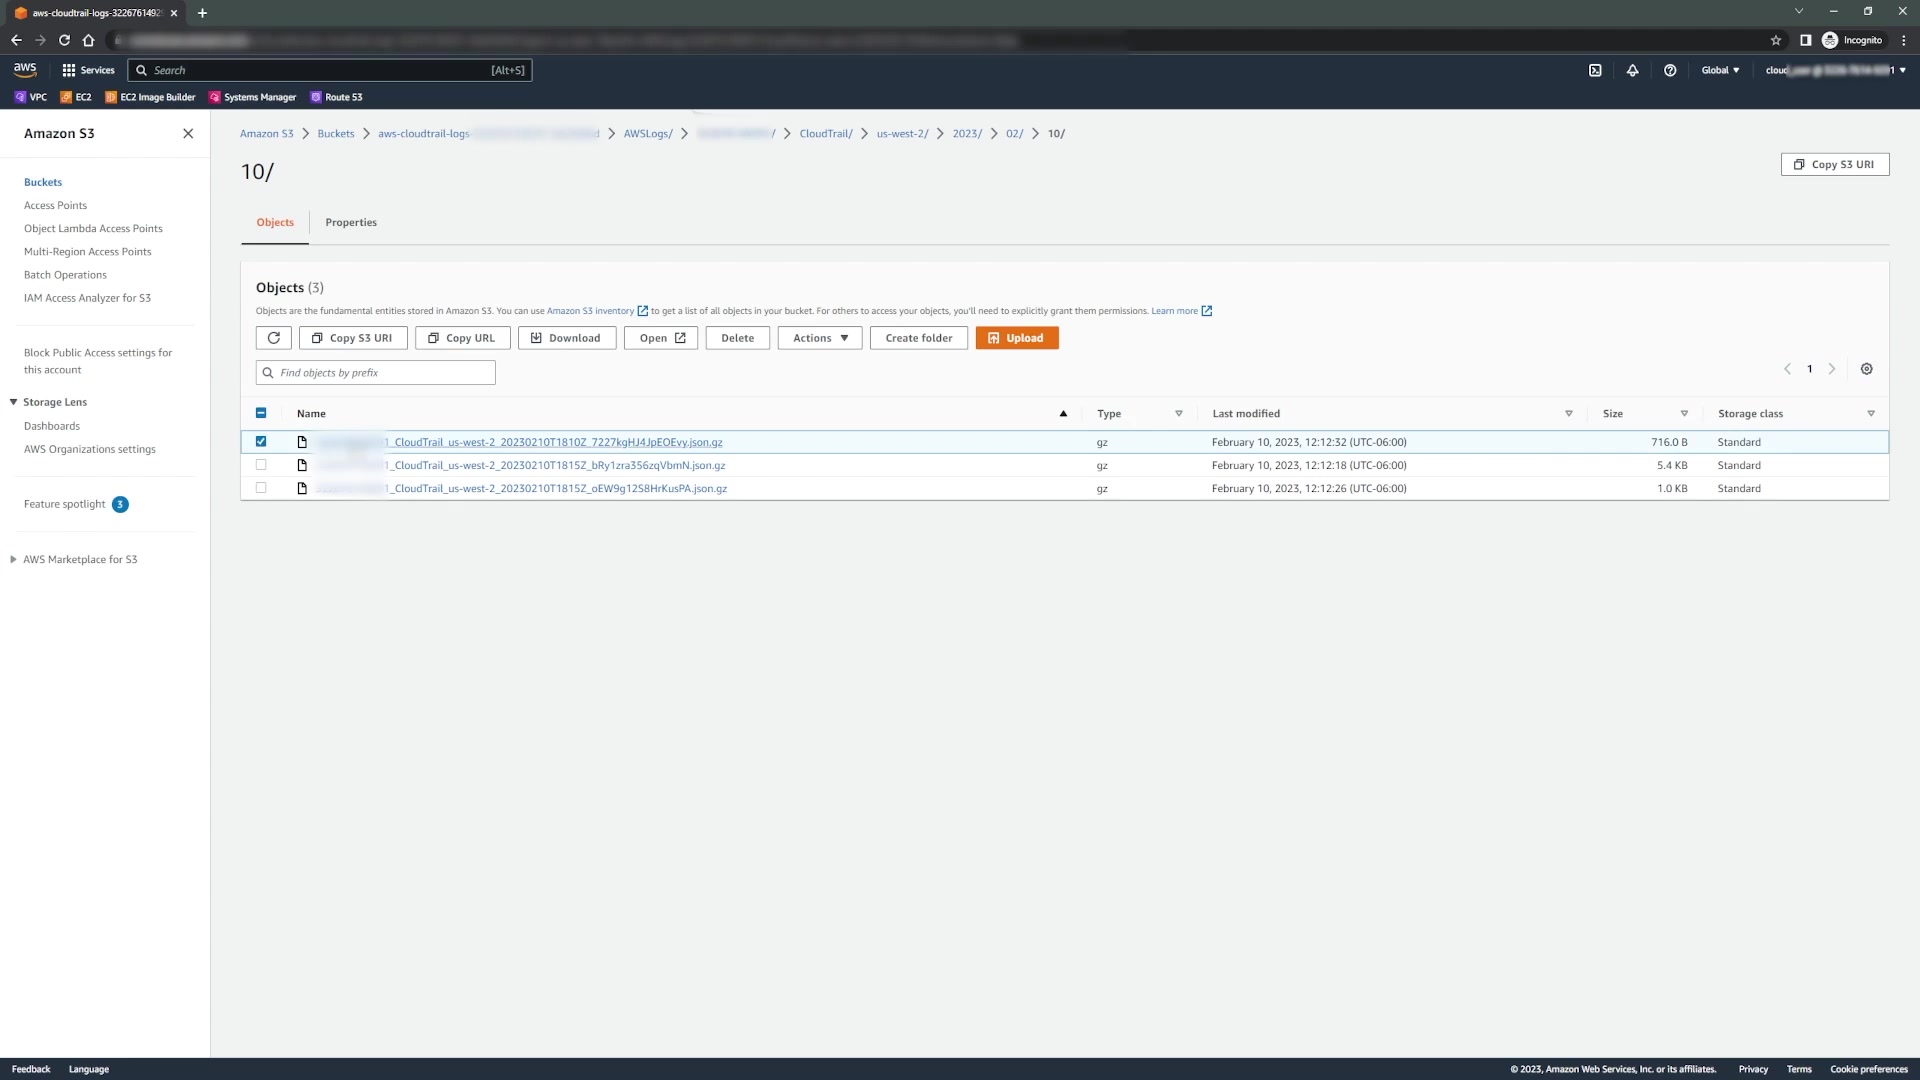
Task: Click the AWS logo home icon
Action: [25, 69]
